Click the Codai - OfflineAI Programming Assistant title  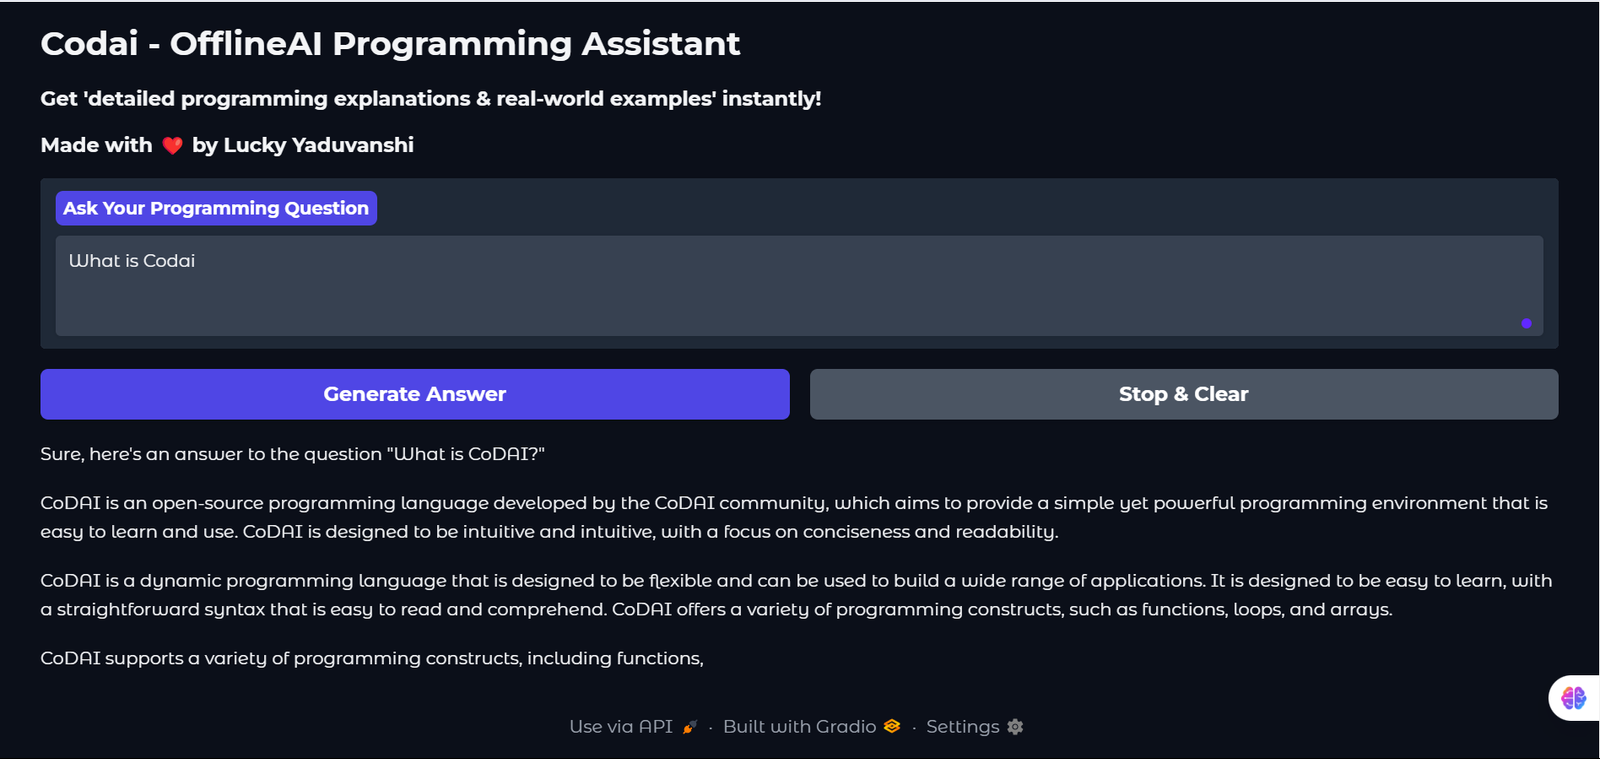389,43
